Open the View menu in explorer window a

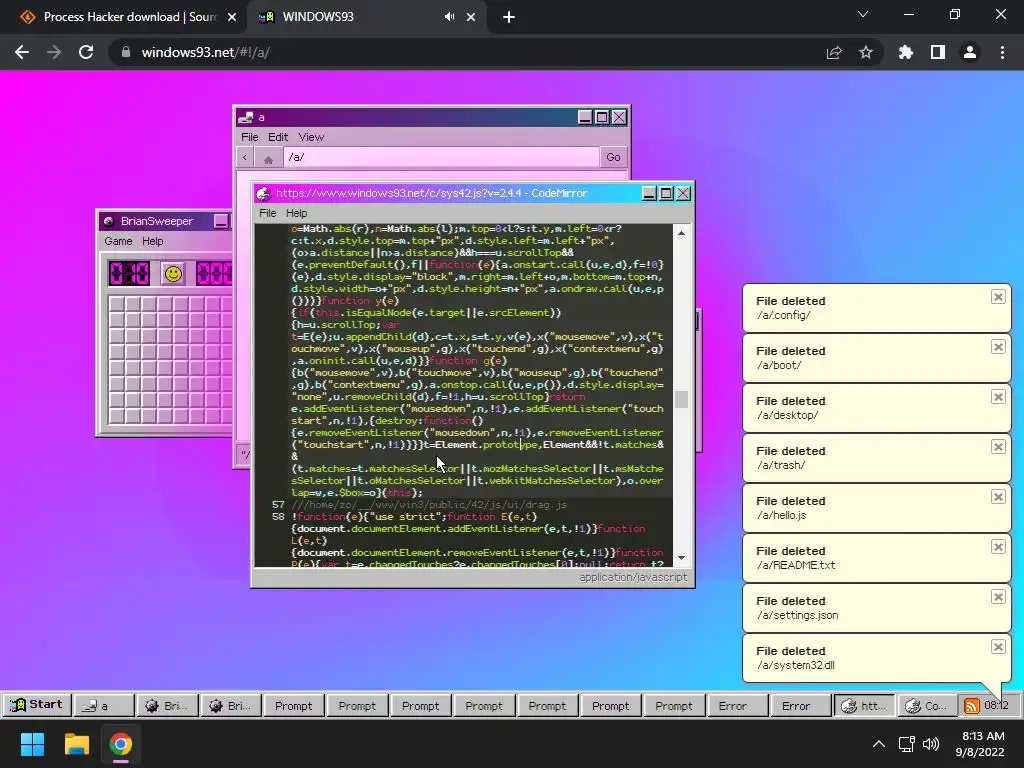[x=311, y=137]
